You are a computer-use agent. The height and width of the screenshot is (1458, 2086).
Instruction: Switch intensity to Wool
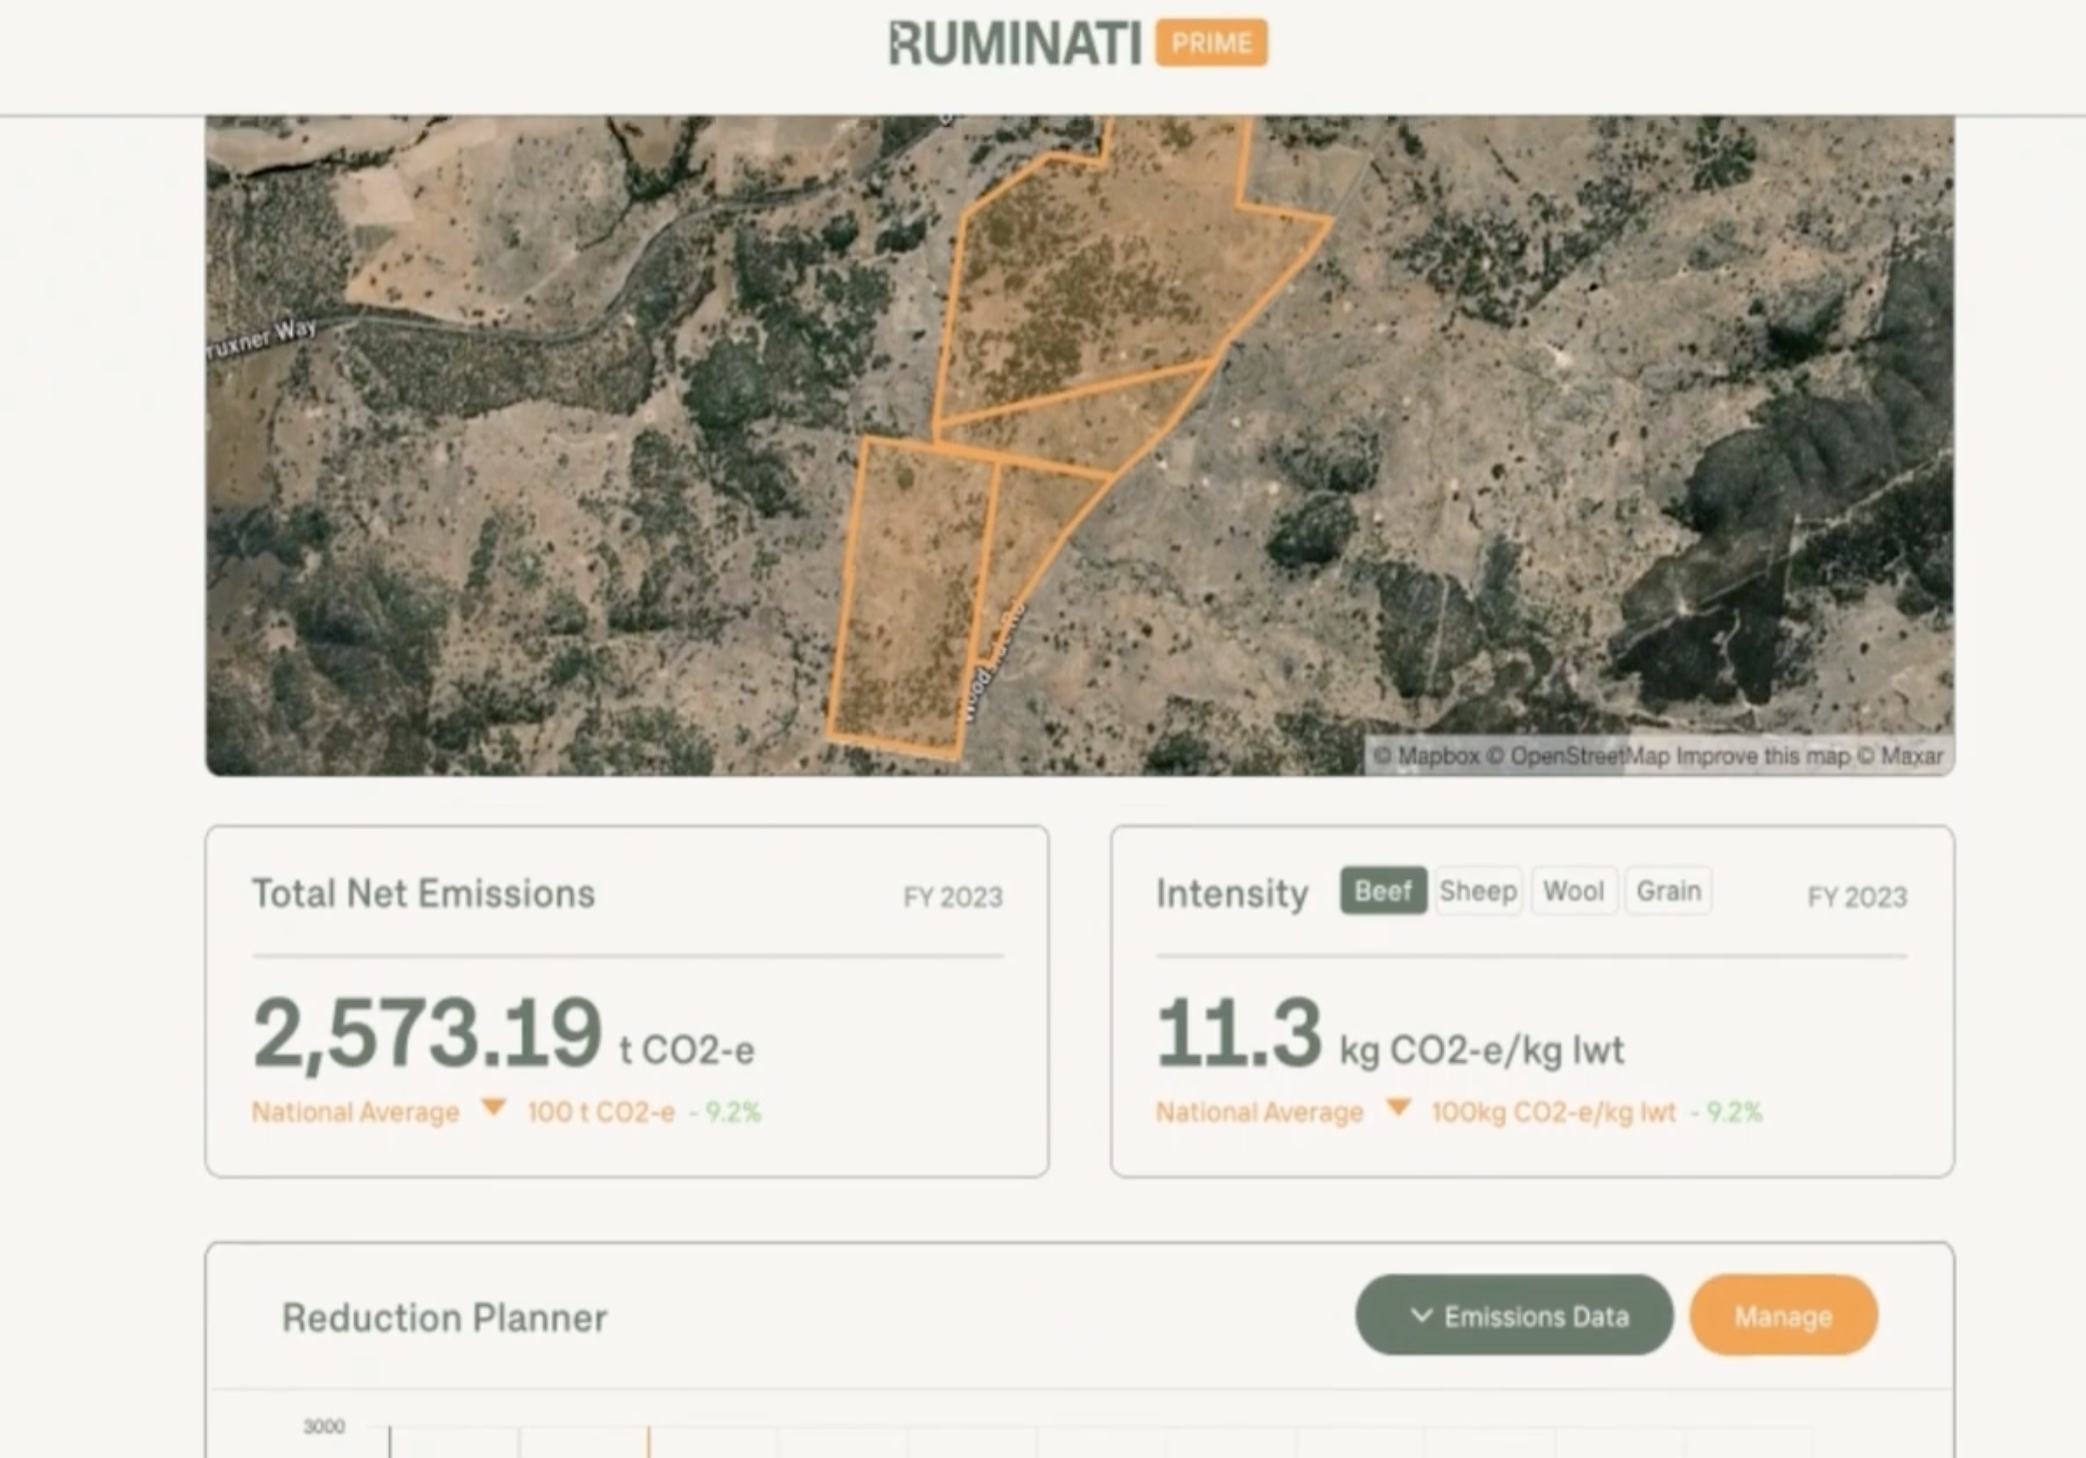(1572, 890)
